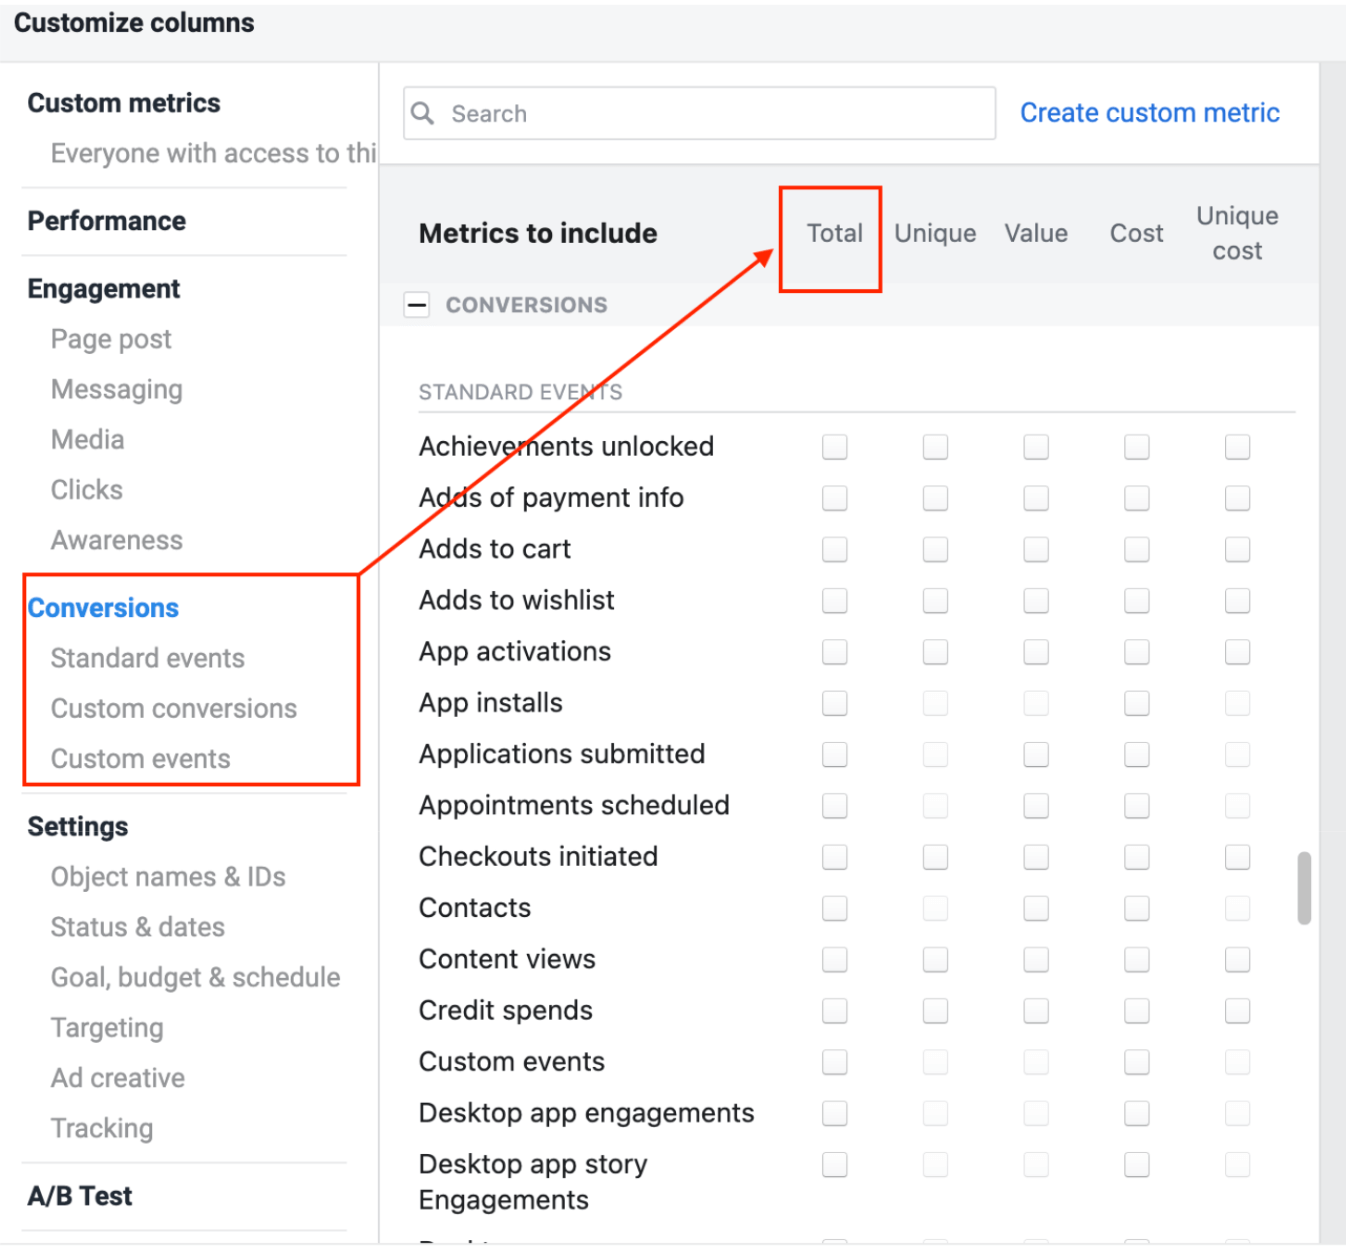
Task: Click the metrics list scrollbar thumb
Action: tap(1304, 888)
